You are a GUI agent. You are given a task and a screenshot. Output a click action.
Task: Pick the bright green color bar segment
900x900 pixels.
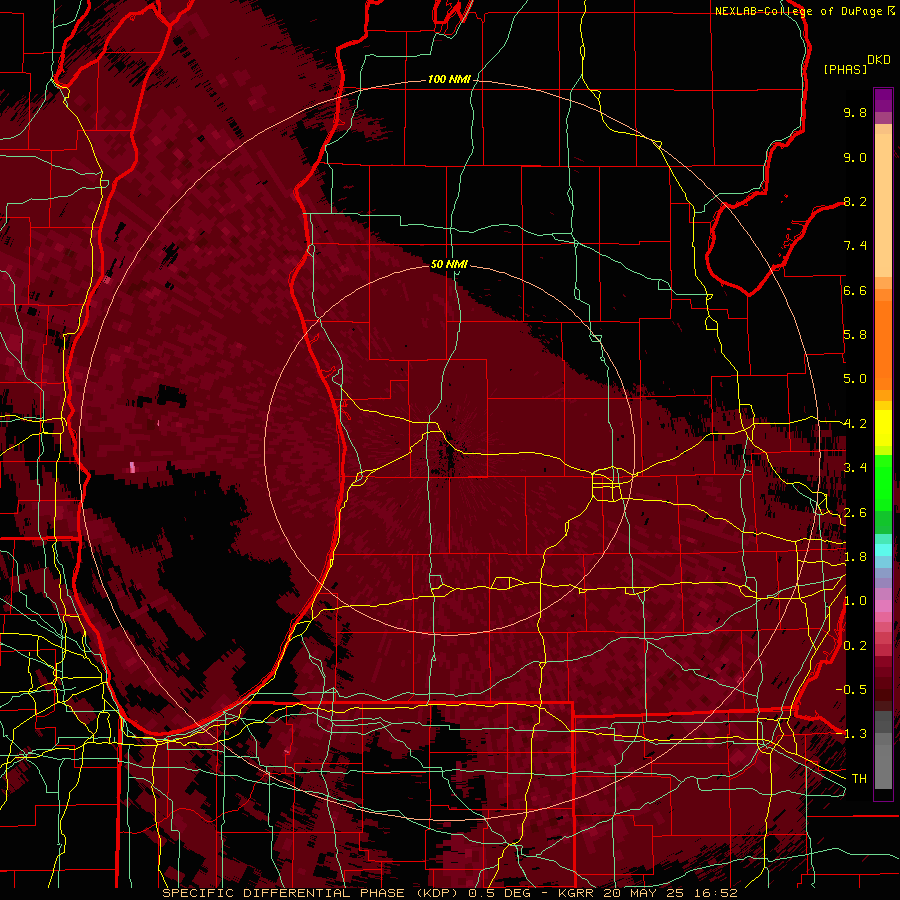tap(883, 481)
